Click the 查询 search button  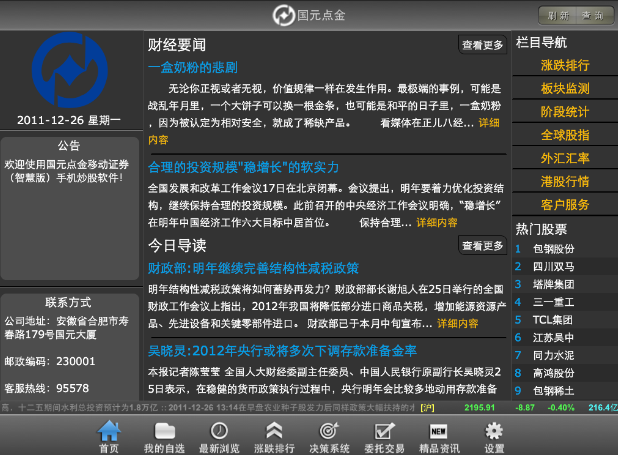pos(592,15)
